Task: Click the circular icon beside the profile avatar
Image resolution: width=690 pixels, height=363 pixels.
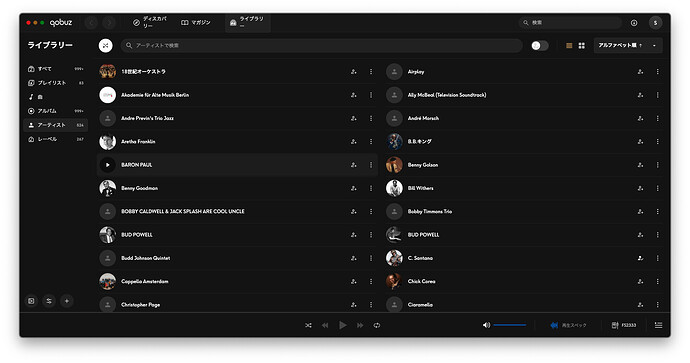Action: [634, 23]
